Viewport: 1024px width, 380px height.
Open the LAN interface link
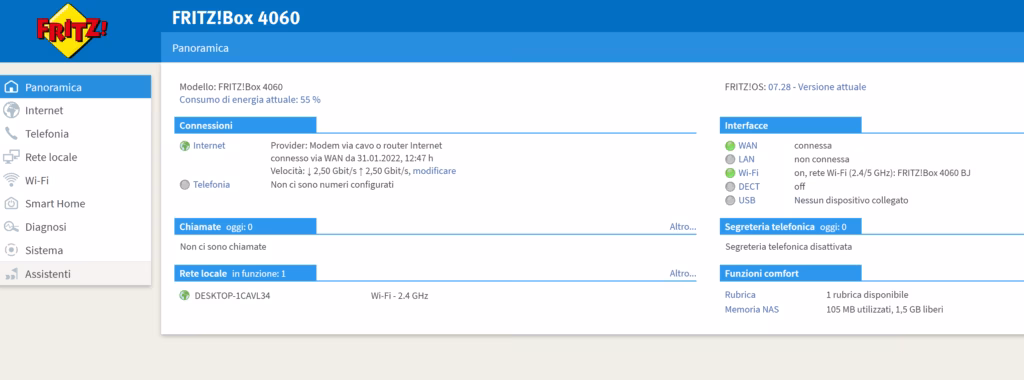pyautogui.click(x=746, y=159)
